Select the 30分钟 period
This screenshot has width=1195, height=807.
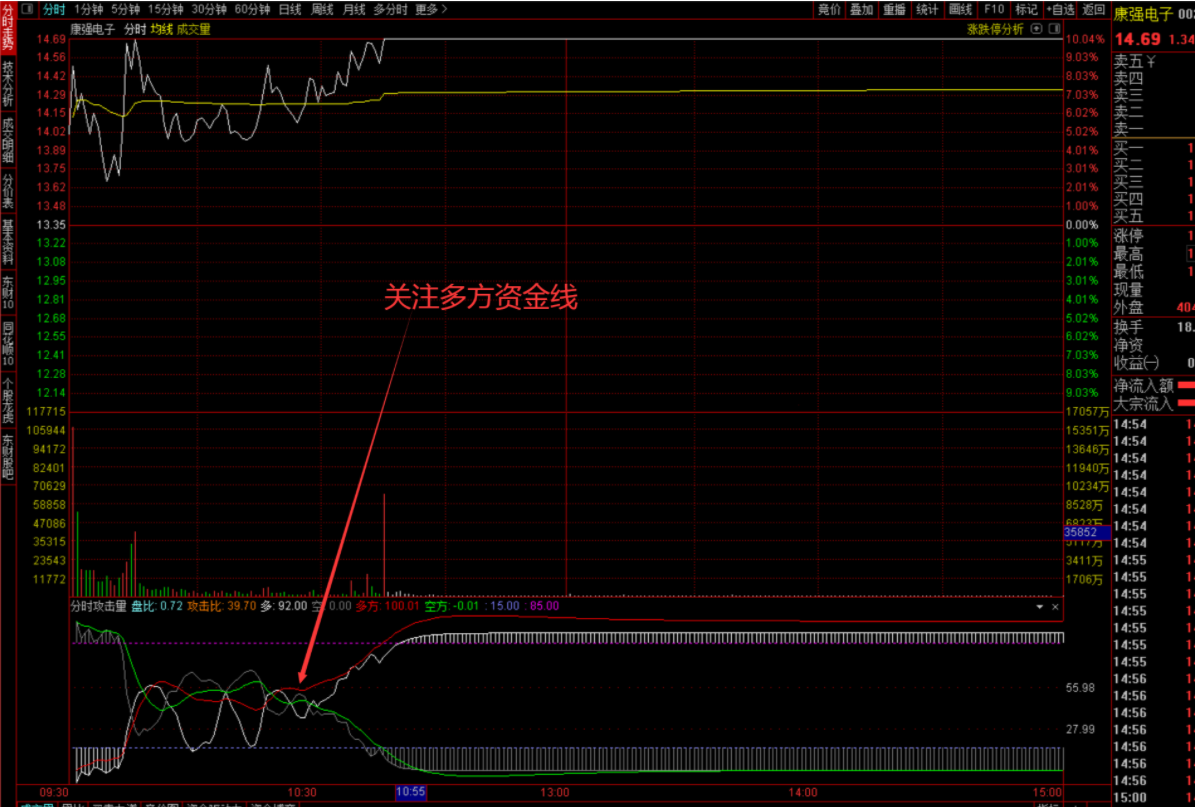209,9
